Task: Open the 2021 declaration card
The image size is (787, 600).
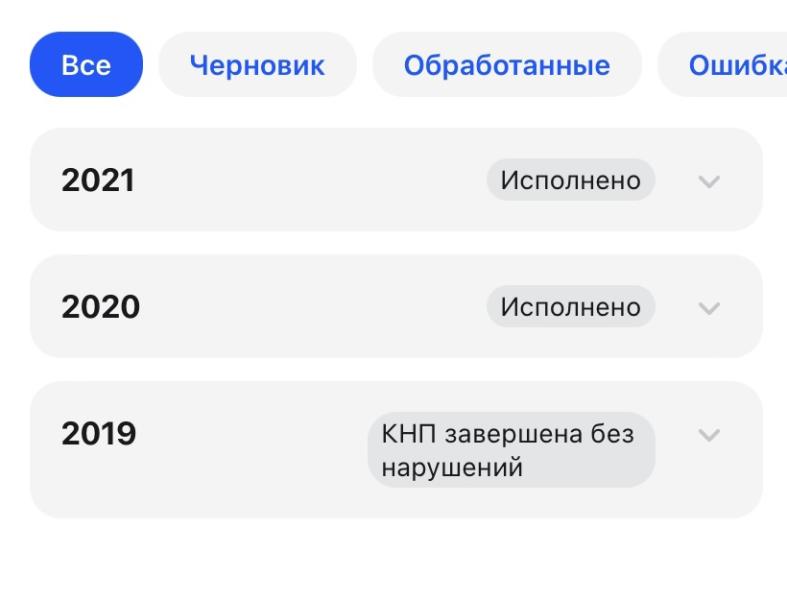Action: pos(300,181)
